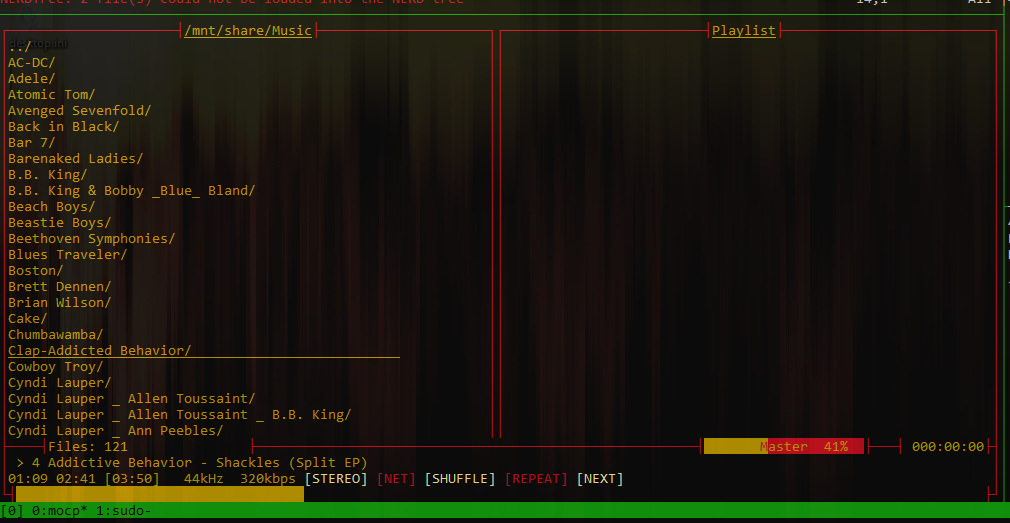This screenshot has height=523, width=1010.
Task: Open the B.B. King/ folder
Action: (48, 175)
